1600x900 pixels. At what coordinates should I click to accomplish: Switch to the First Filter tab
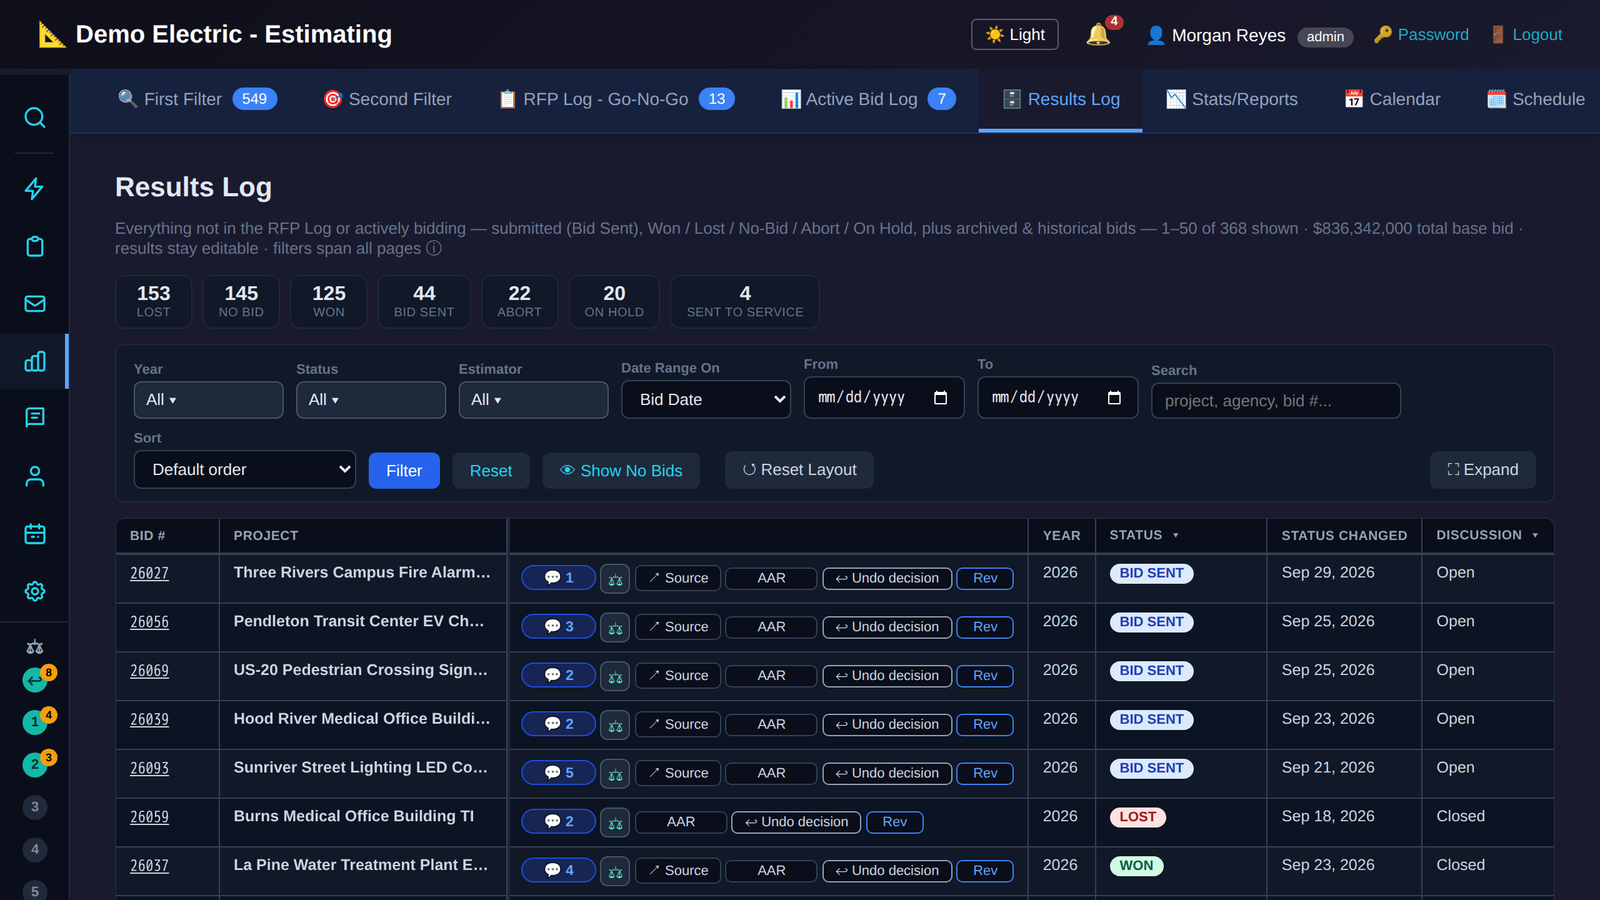tap(197, 99)
